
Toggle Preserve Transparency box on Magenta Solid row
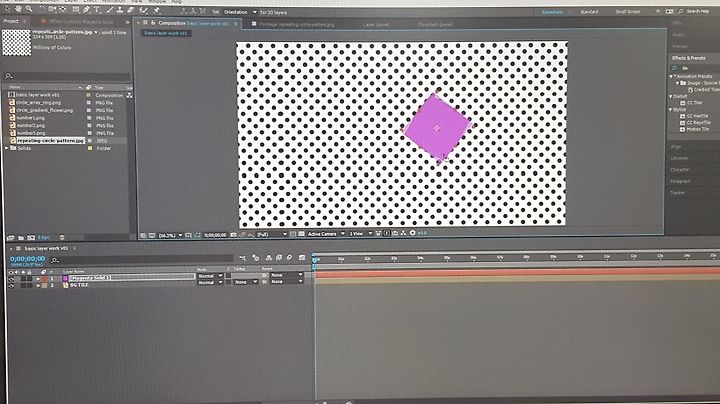(228, 275)
